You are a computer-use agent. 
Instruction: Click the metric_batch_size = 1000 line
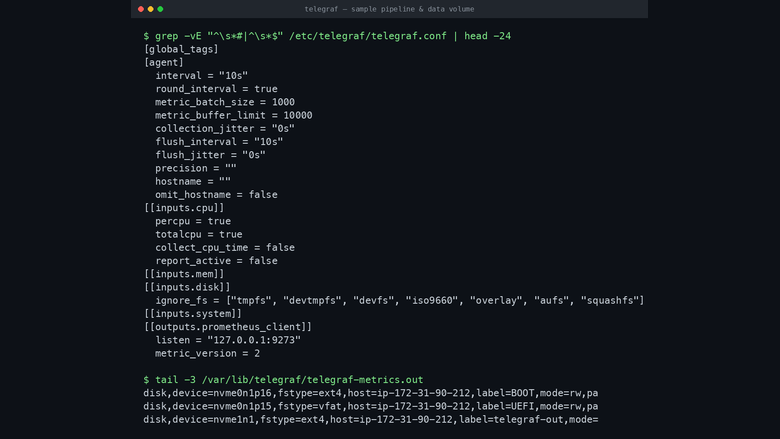click(x=225, y=102)
